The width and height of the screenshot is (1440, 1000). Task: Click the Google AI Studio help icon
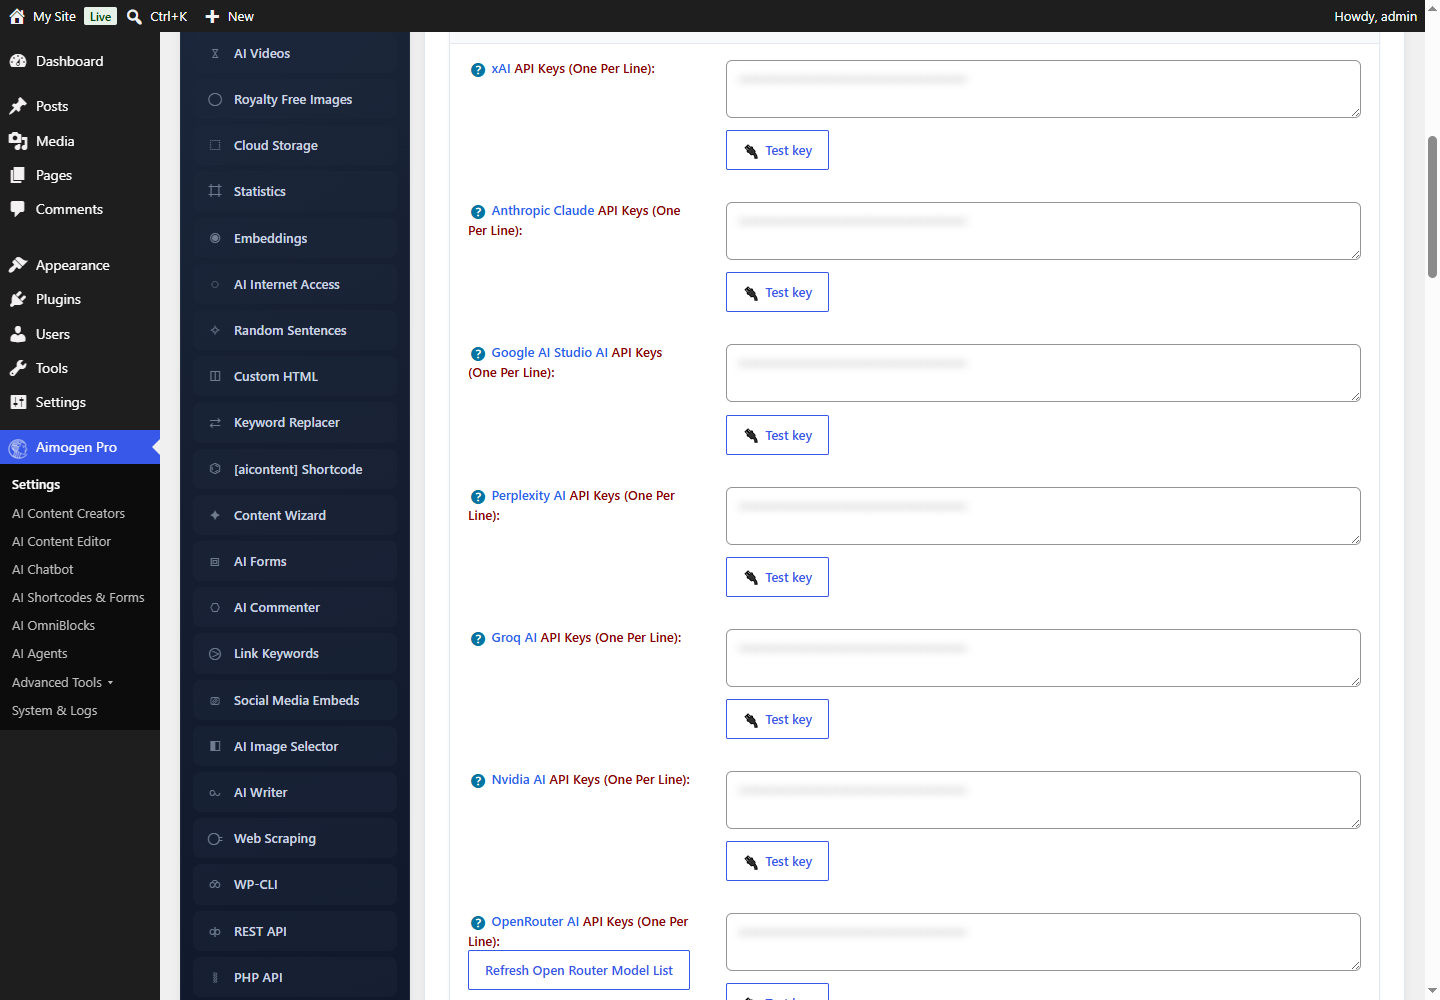tap(478, 354)
